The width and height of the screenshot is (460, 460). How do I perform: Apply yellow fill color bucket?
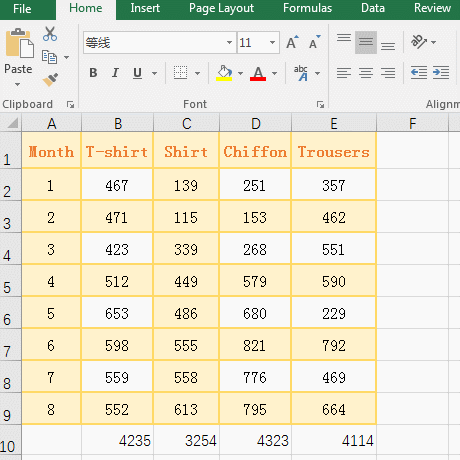click(224, 73)
